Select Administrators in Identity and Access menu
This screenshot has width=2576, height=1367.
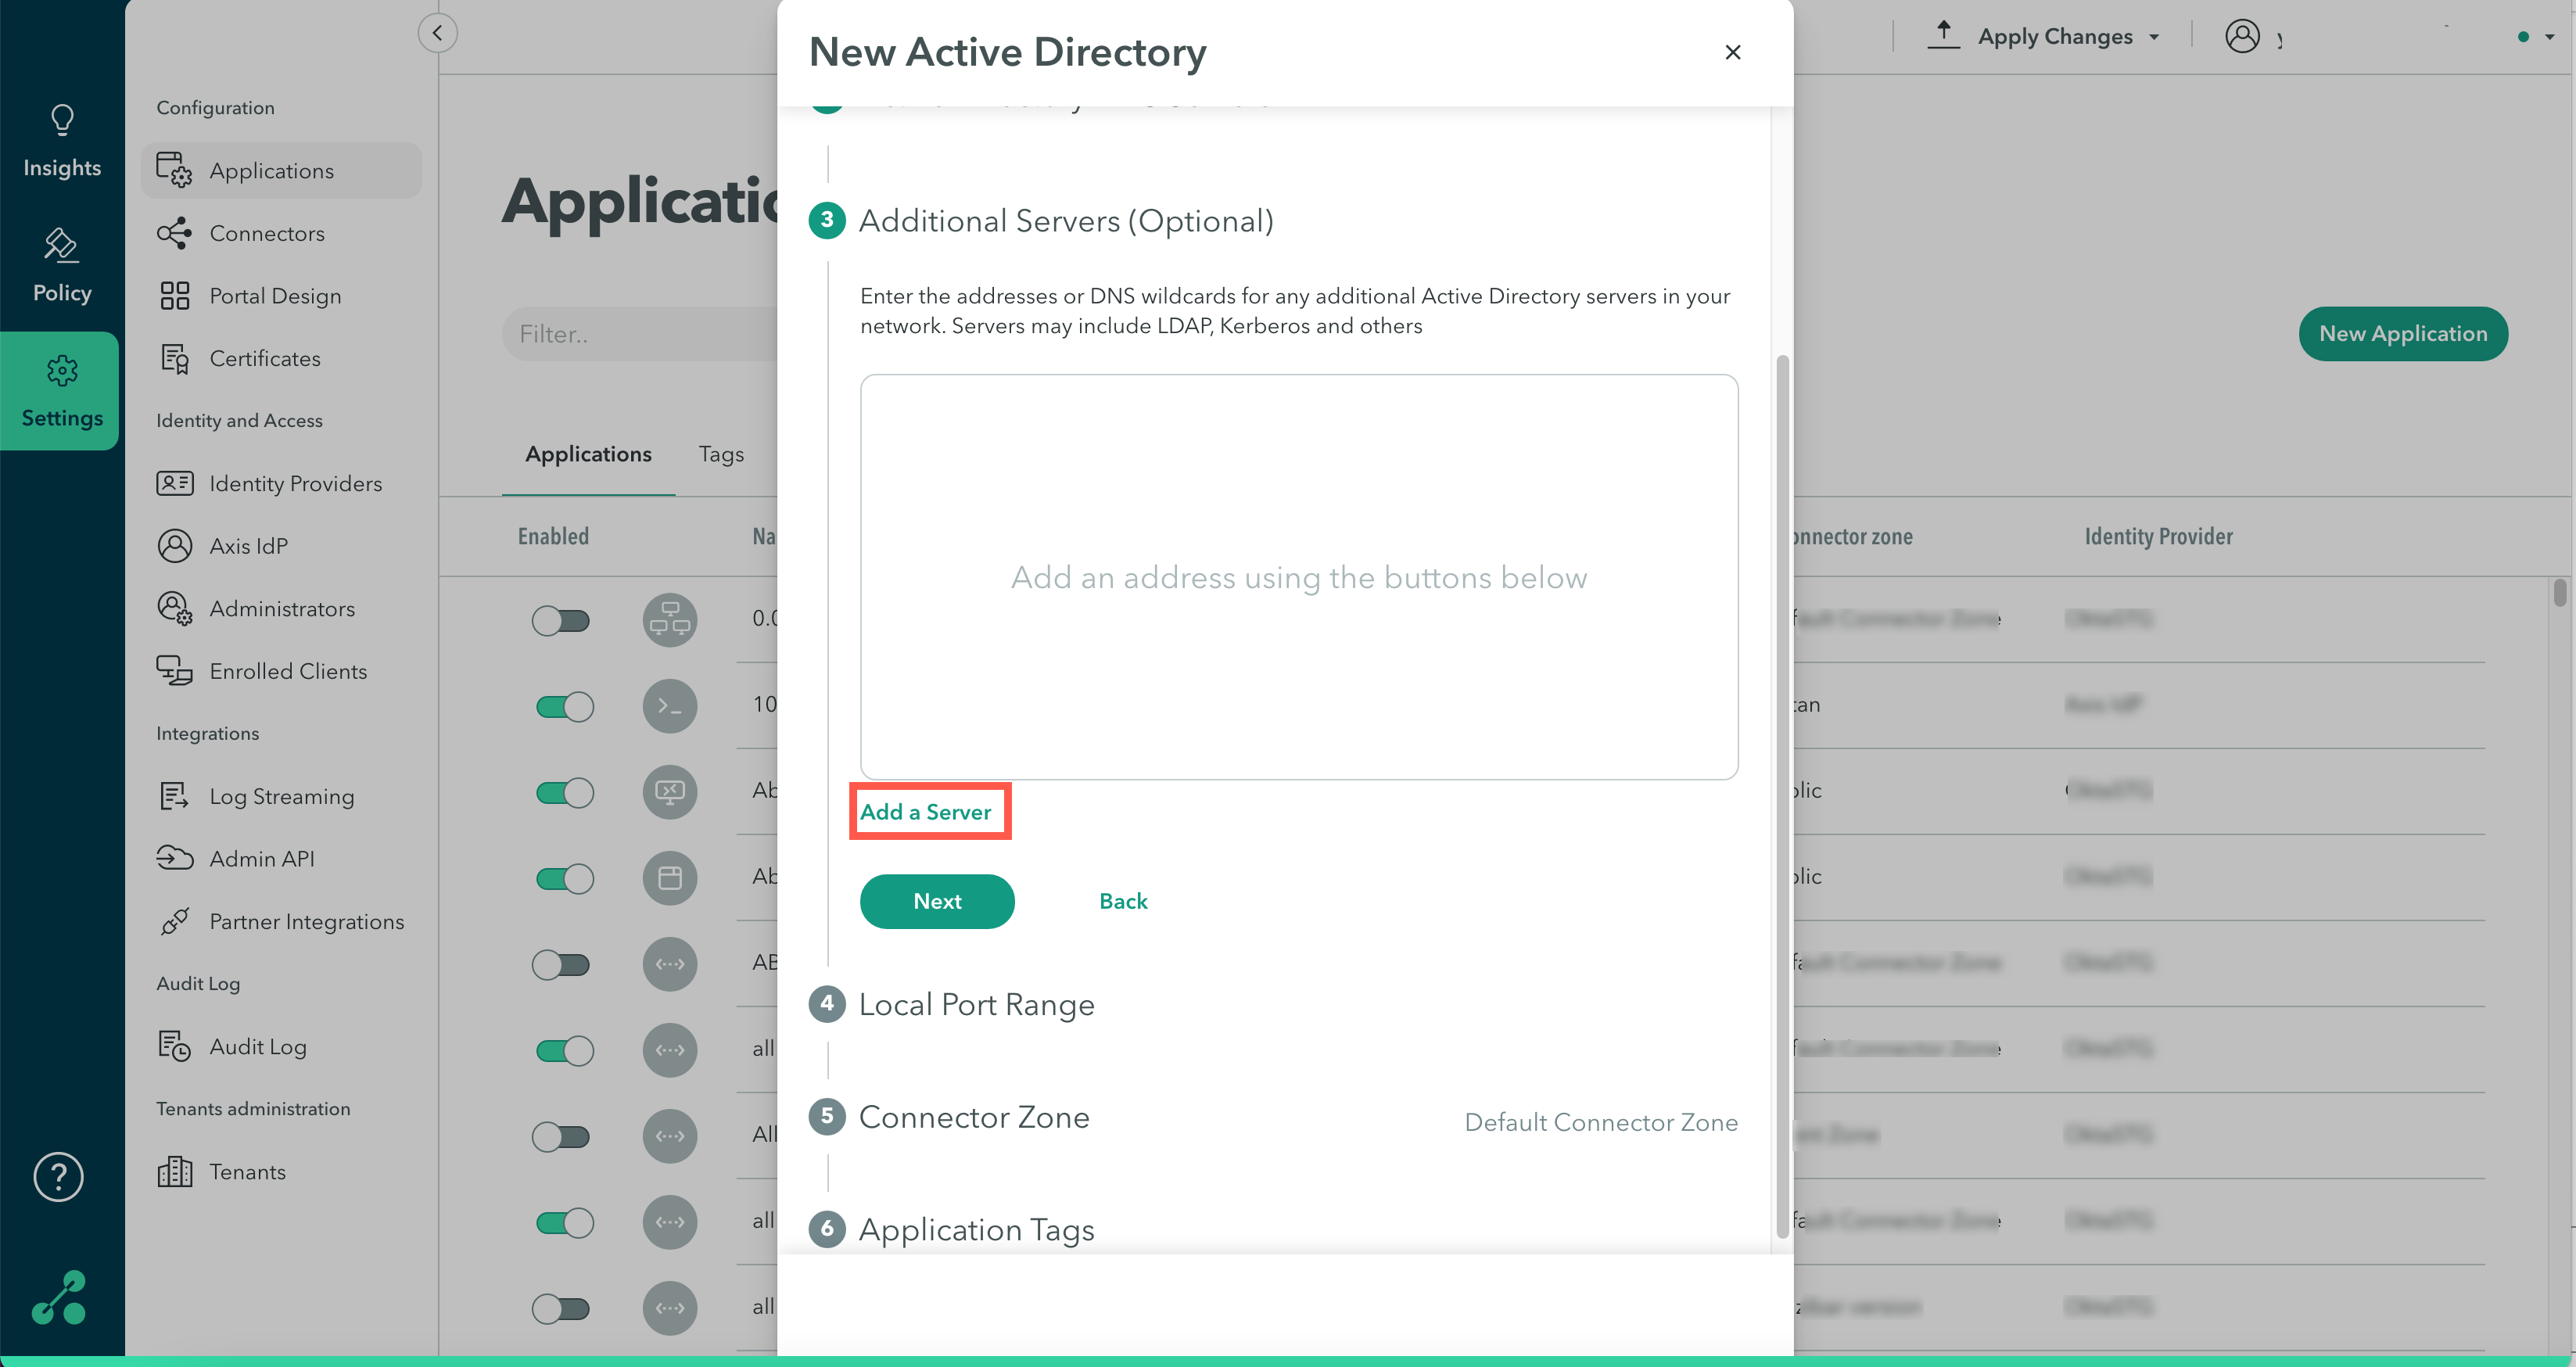pyautogui.click(x=282, y=609)
